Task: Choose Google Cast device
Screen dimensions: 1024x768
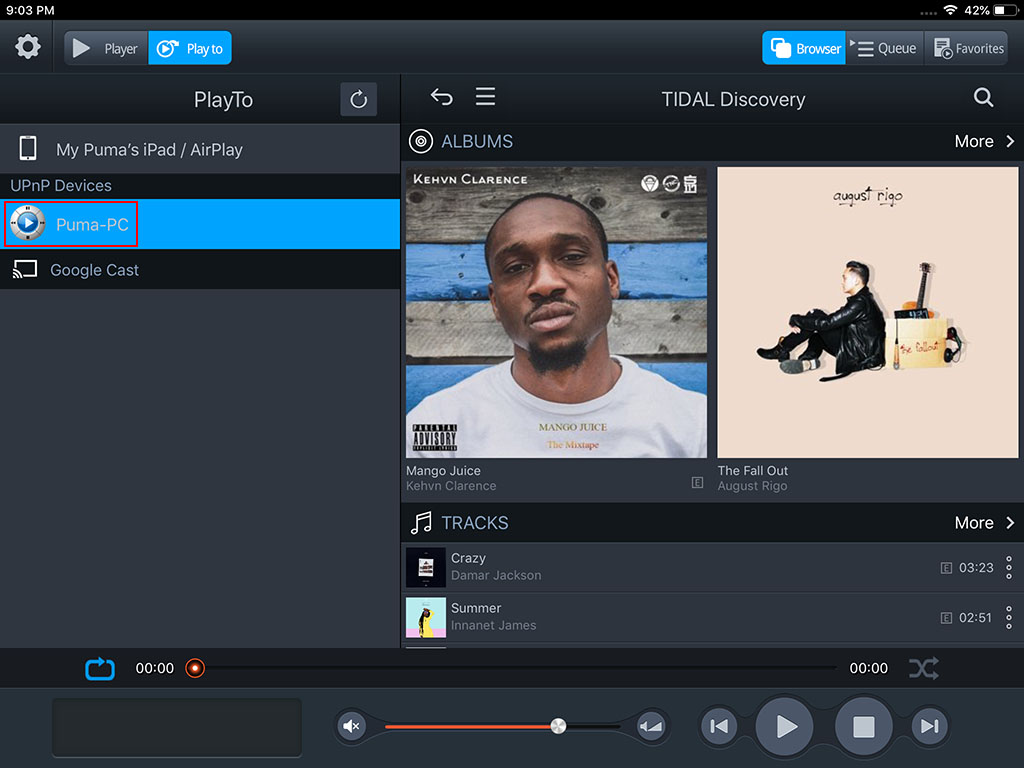Action: coord(200,270)
